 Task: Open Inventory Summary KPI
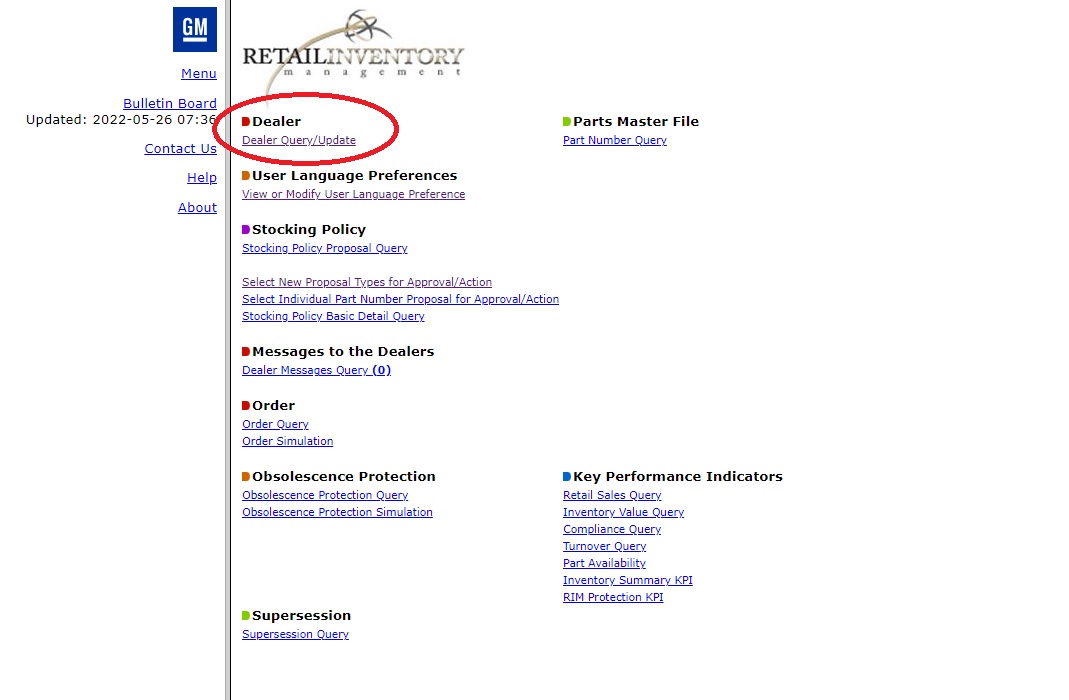[x=628, y=580]
